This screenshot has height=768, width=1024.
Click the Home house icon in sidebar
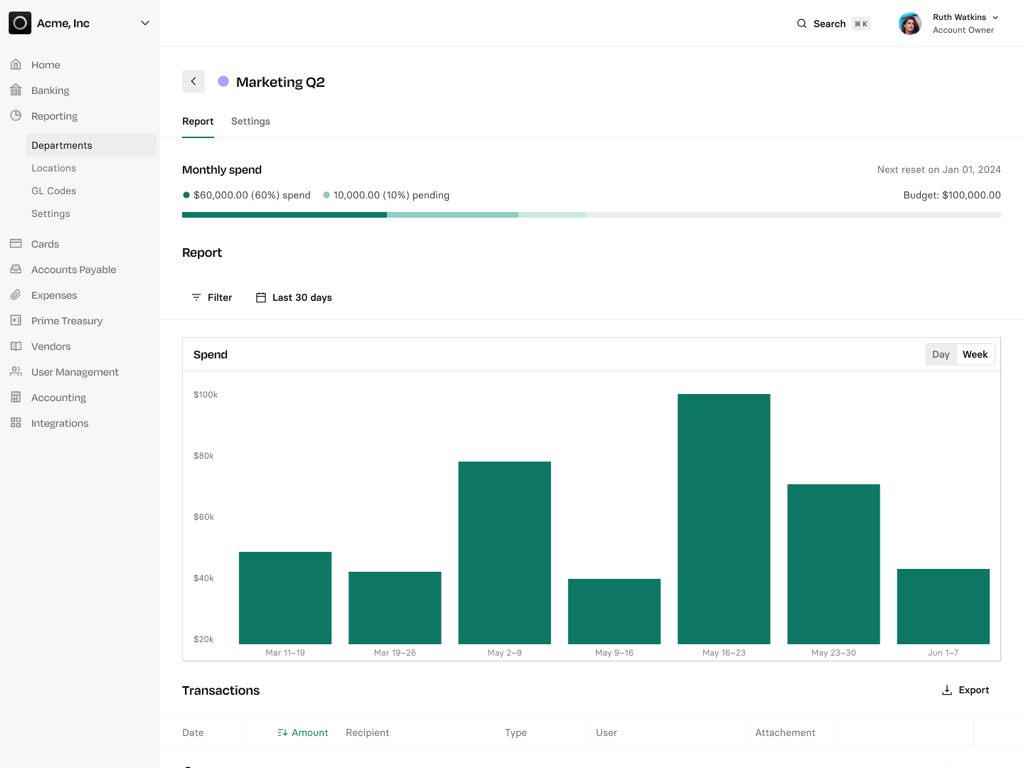click(x=16, y=65)
